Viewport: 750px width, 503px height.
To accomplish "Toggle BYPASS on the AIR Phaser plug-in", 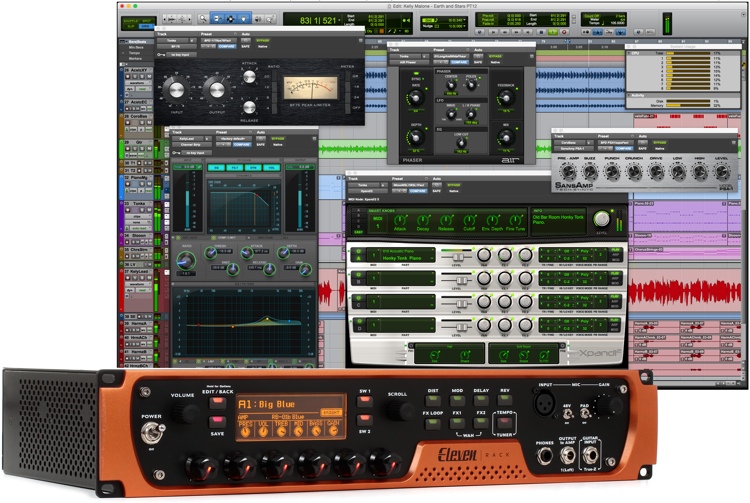I will coord(495,56).
